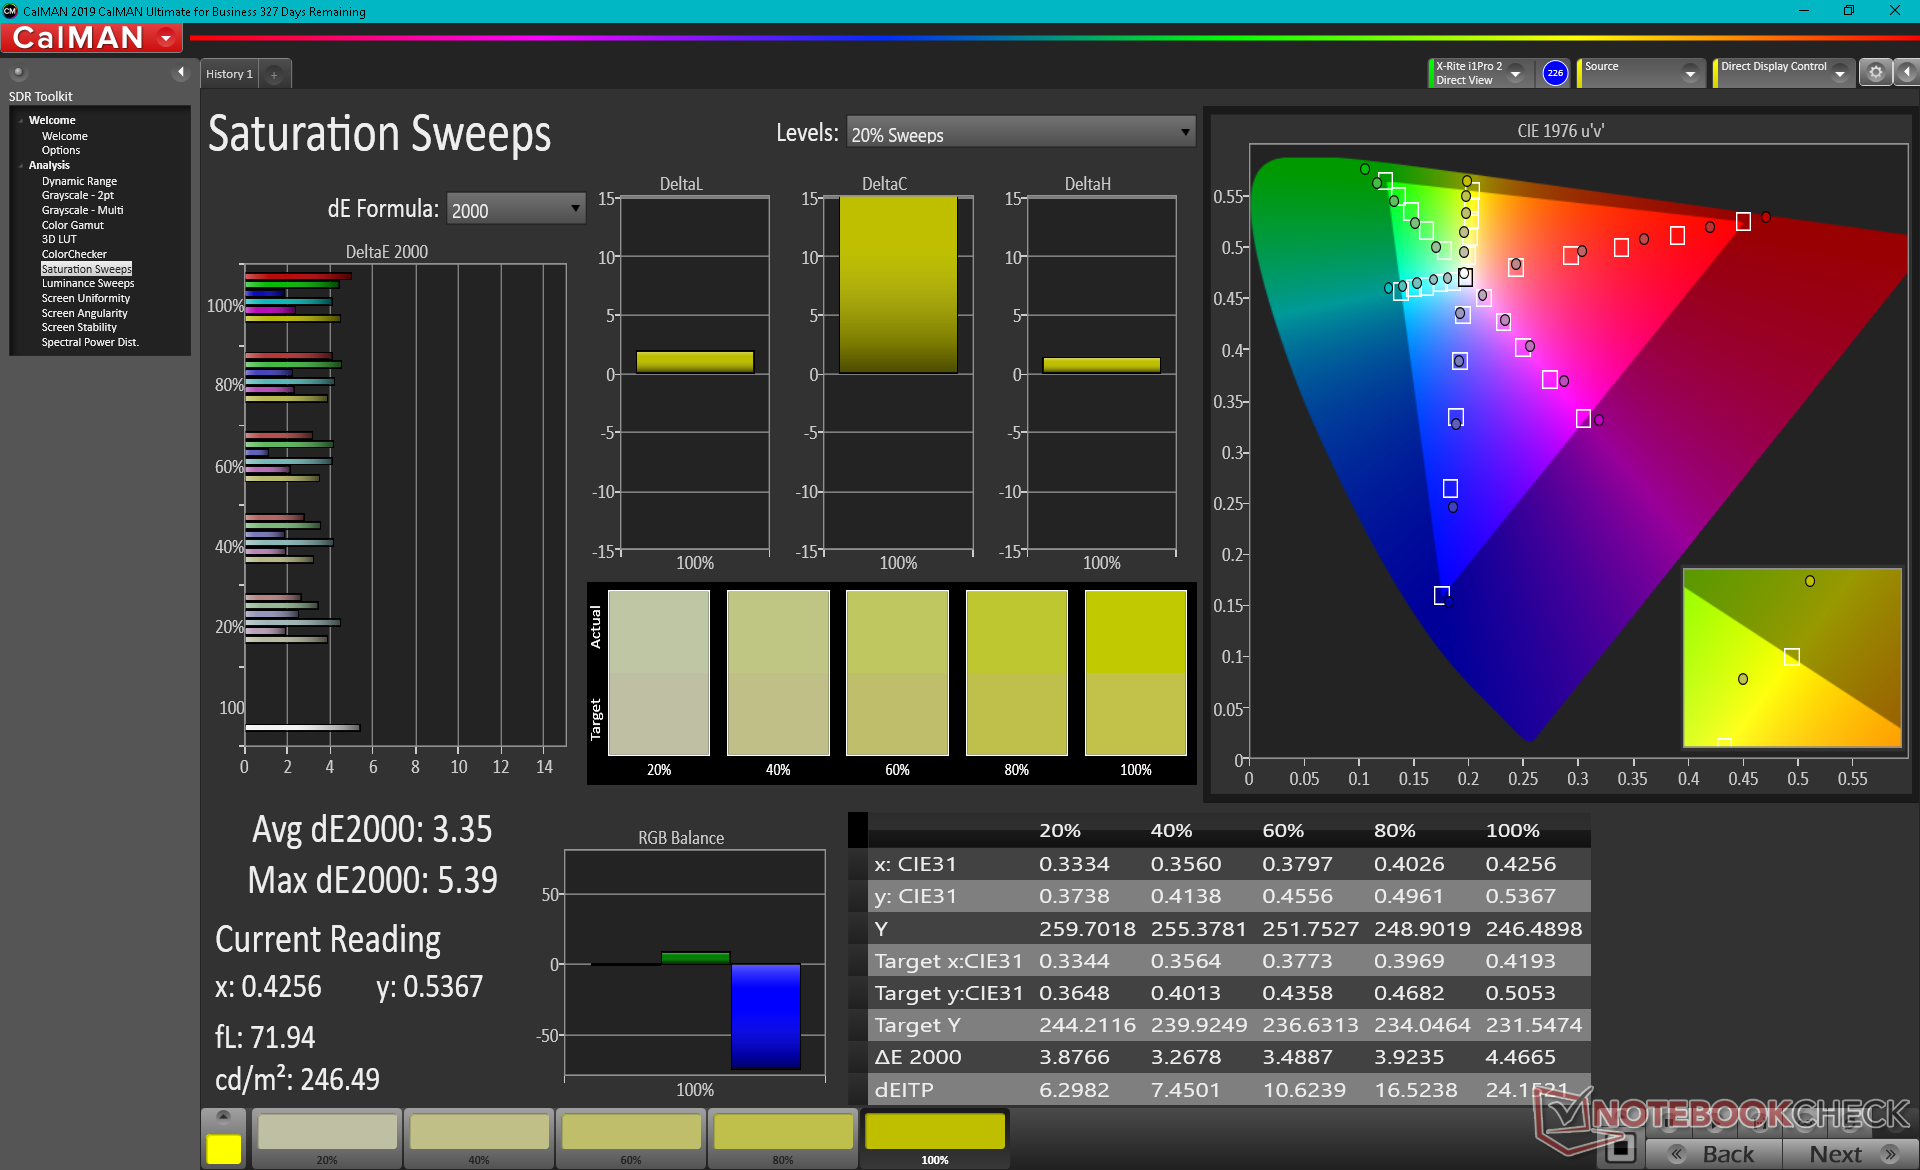
Task: Click the settings gear icon
Action: pyautogui.click(x=1875, y=73)
